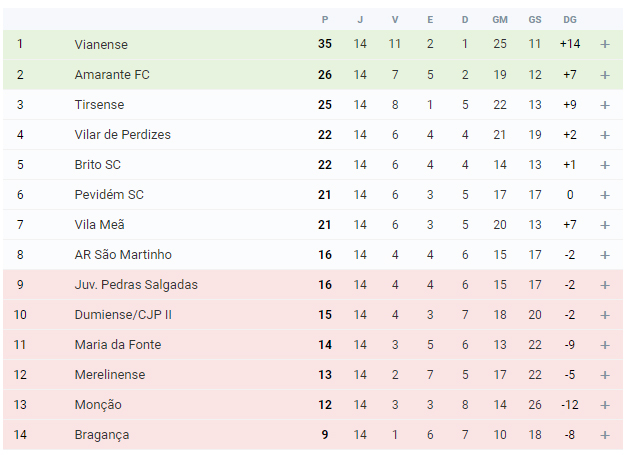This screenshot has height=455, width=628.
Task: Click plus icon on Dumiense/CJP II row
Action: coord(605,315)
